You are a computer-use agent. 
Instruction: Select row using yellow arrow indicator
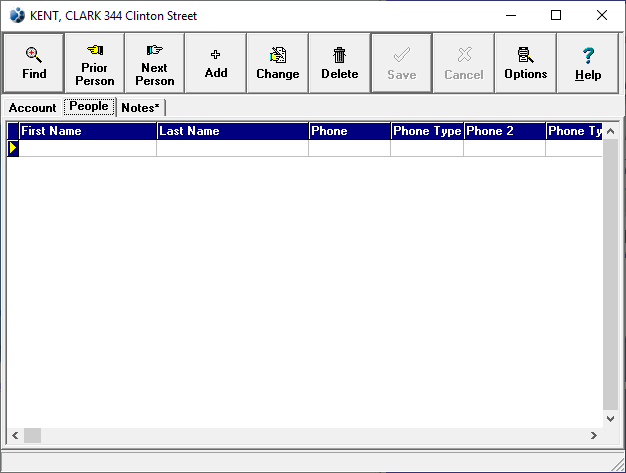(13, 148)
